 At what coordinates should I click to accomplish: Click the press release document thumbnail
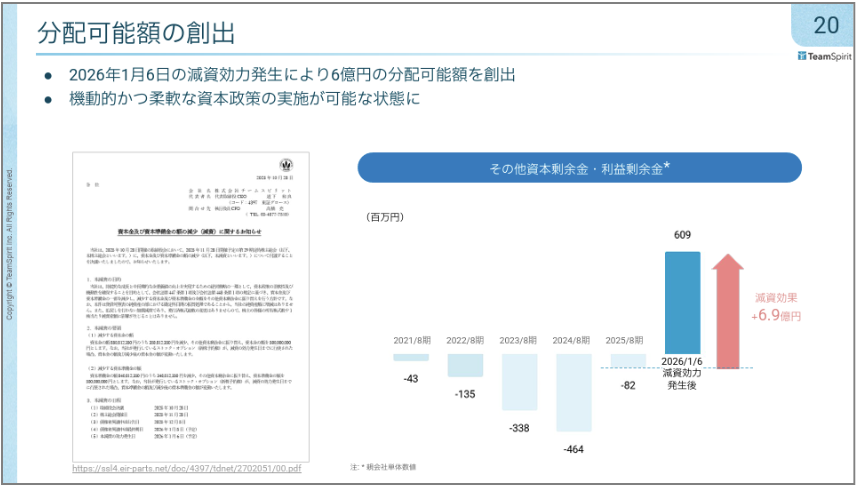(193, 306)
